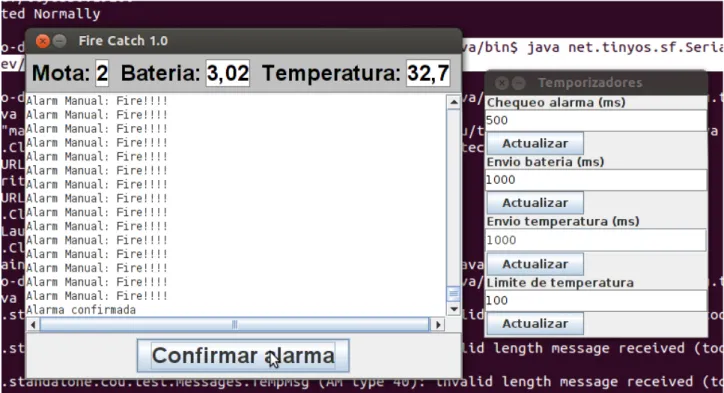Screen dimensions: 724x393
Task: Click the horizontal scroll right arrow
Action: pyautogui.click(x=438, y=325)
